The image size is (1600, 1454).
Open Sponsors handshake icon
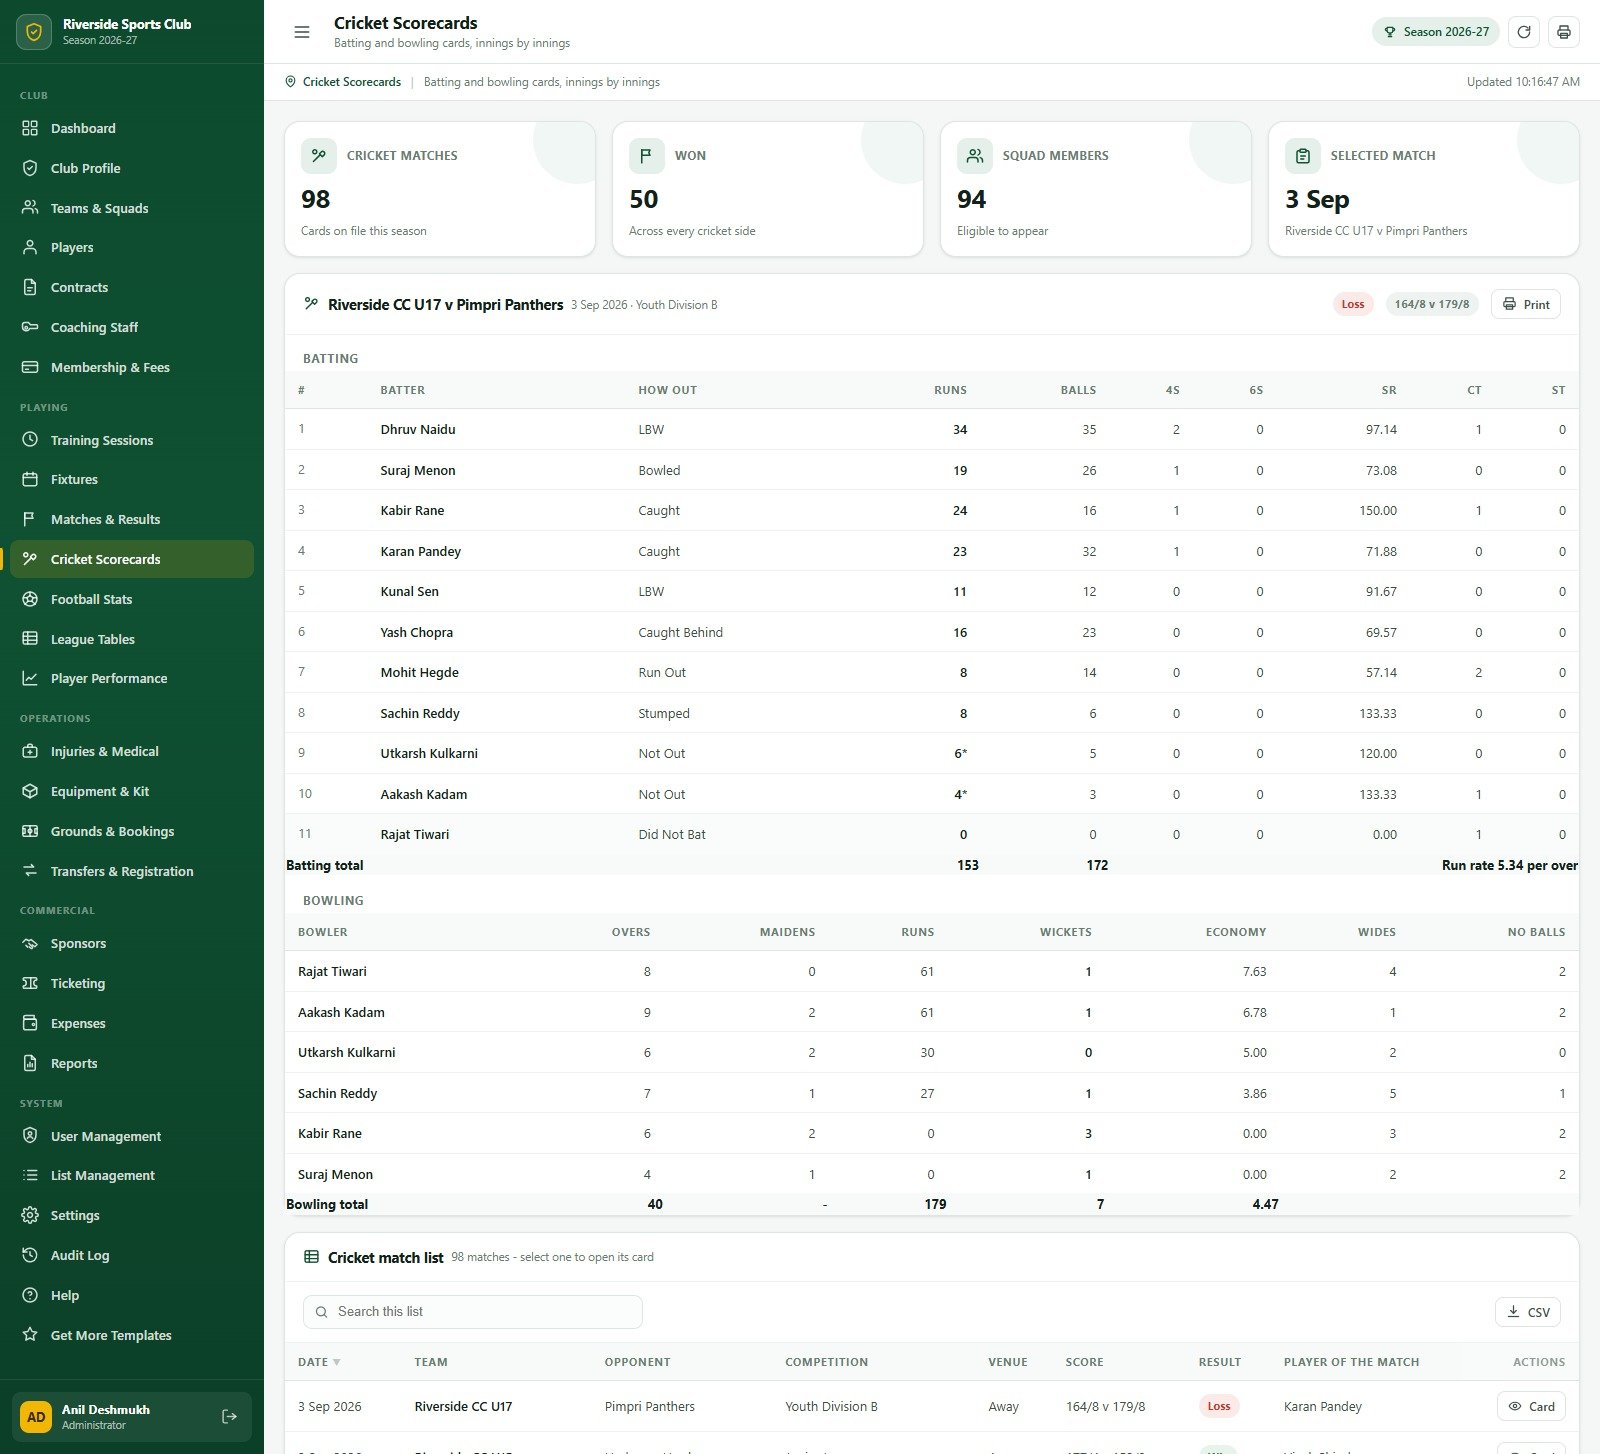(30, 943)
